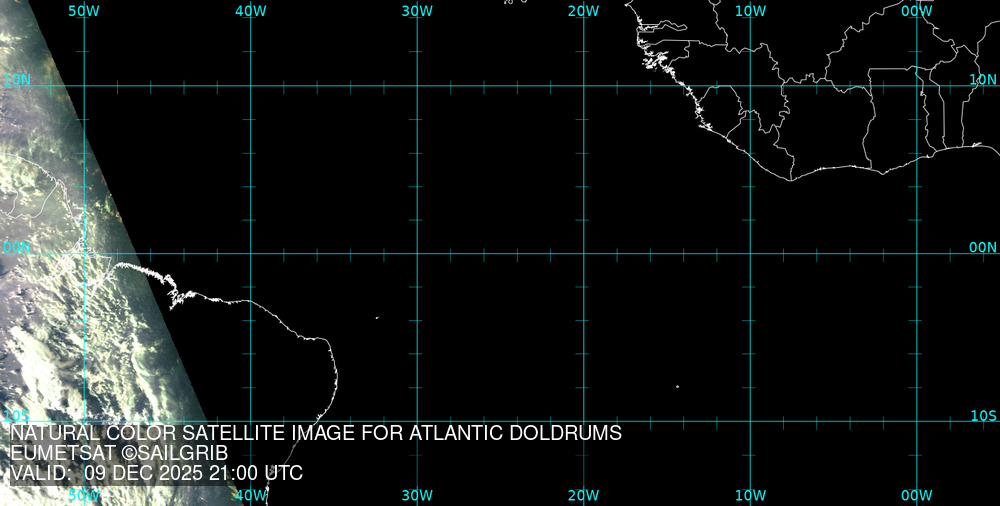Click the 10N and 20W grid intersection
1000x506 pixels.
point(583,86)
